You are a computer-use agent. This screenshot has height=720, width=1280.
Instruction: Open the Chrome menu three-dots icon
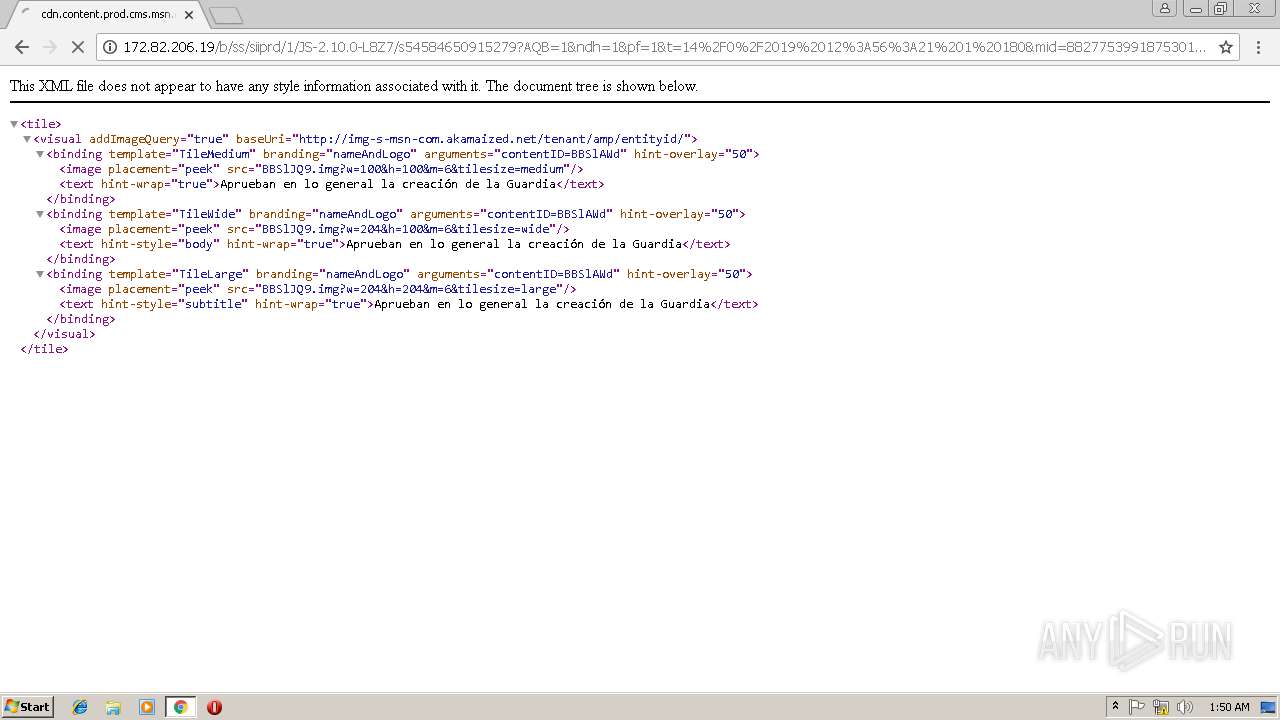pos(1256,47)
